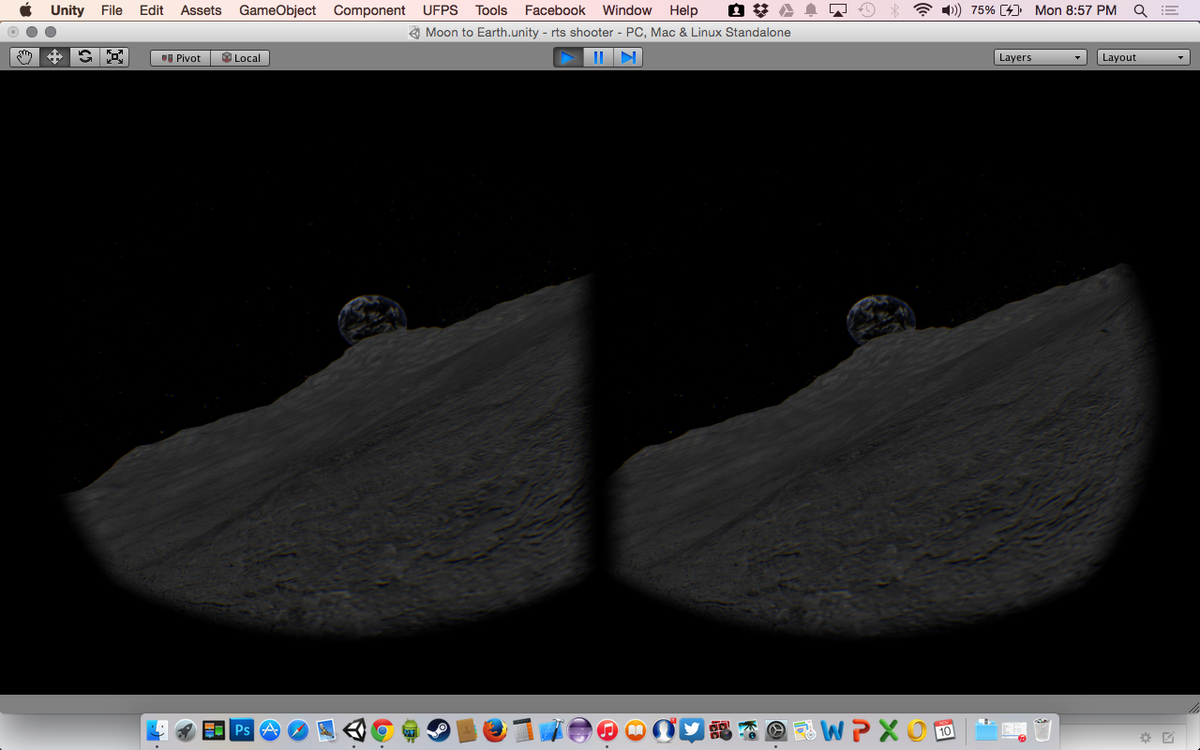Toggle Pivot/Center handle position
Viewport: 1200px width, 750px height.
click(x=180, y=58)
